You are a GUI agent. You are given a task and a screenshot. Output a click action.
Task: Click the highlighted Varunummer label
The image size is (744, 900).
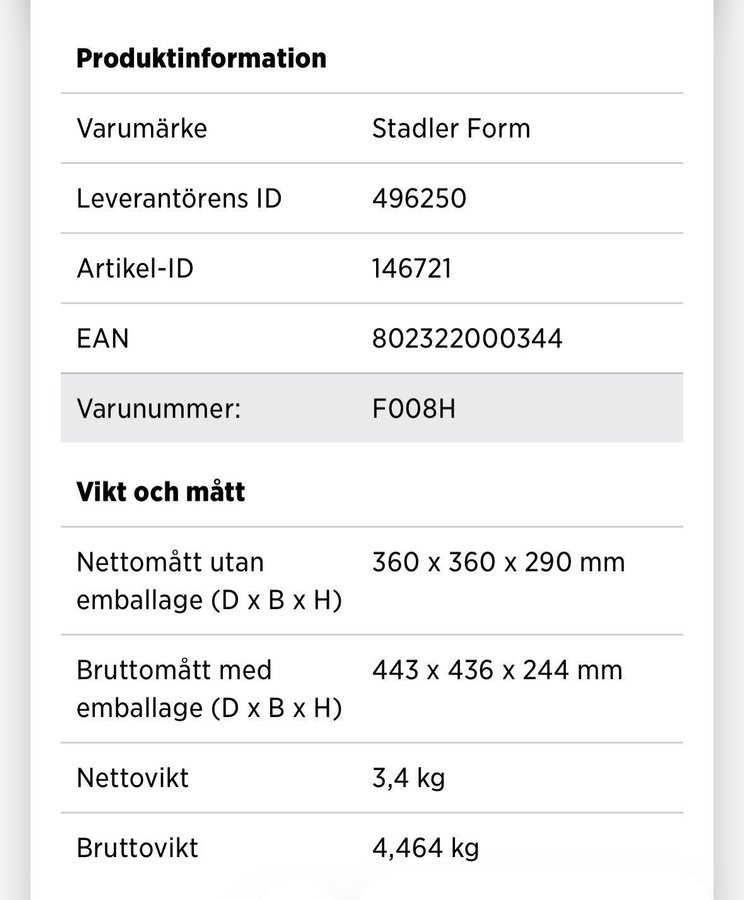159,408
